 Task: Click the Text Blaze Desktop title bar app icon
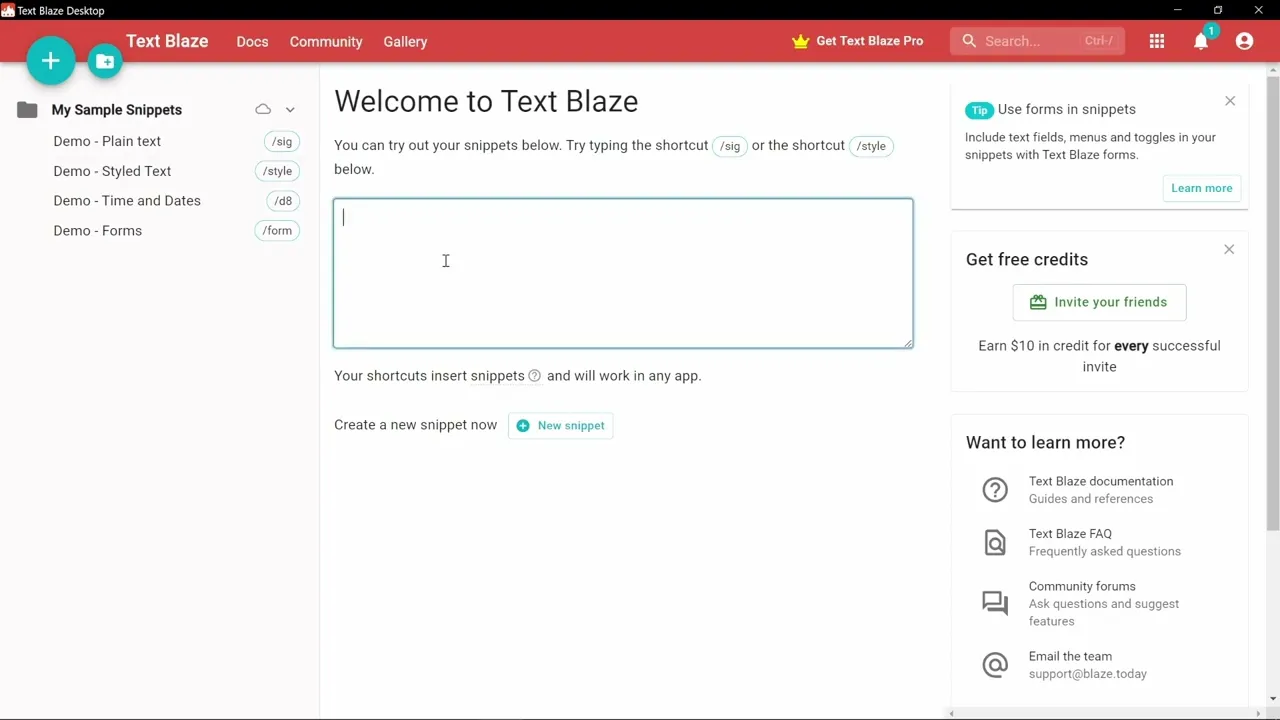click(x=8, y=10)
